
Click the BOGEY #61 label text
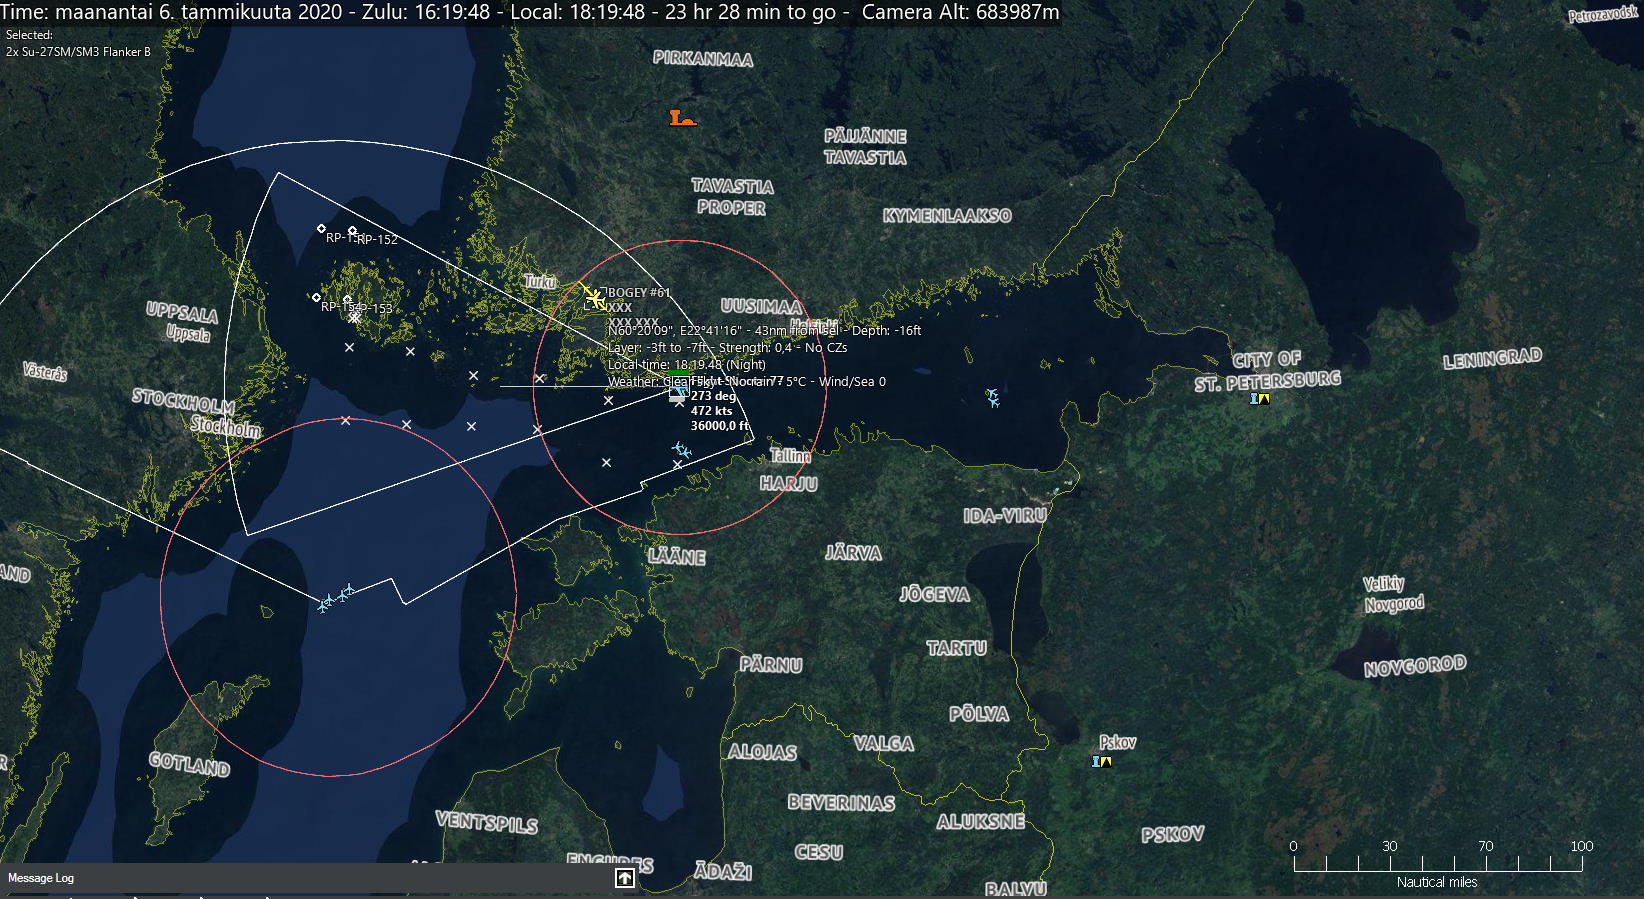639,293
